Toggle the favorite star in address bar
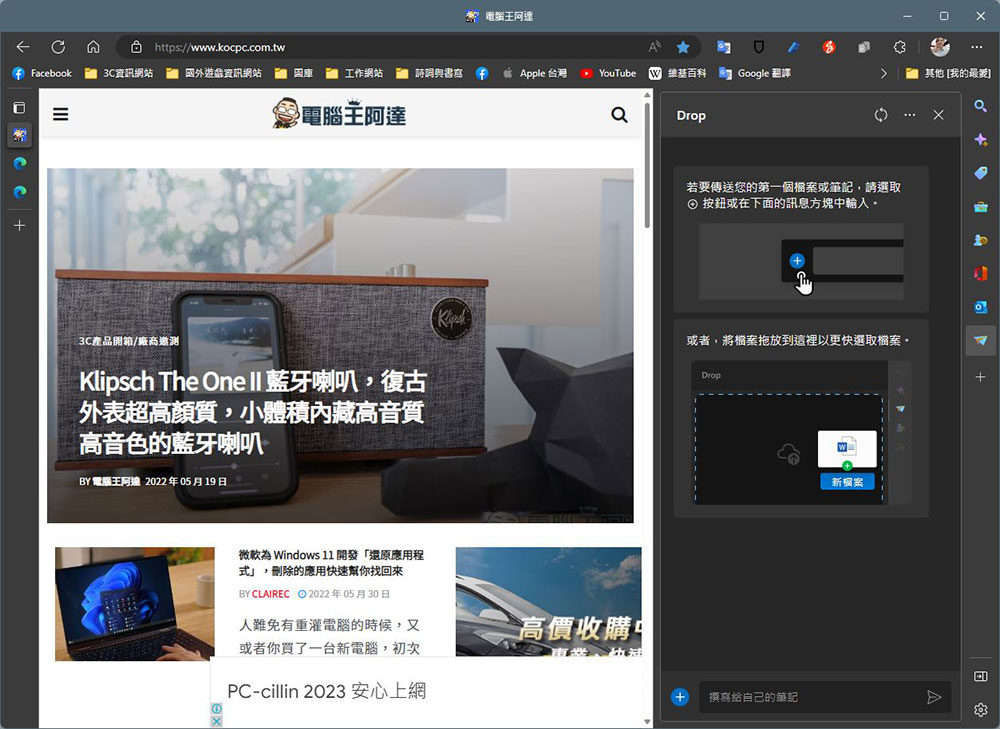The width and height of the screenshot is (1000, 729). [x=683, y=47]
